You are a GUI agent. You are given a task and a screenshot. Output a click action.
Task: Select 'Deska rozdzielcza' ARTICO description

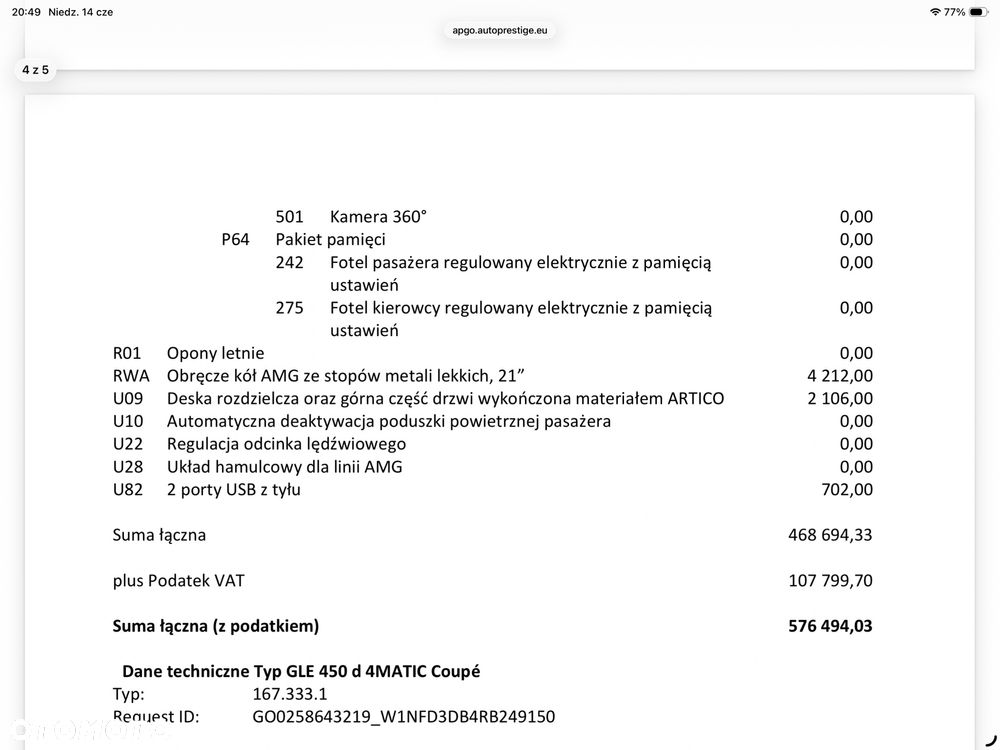(x=445, y=399)
